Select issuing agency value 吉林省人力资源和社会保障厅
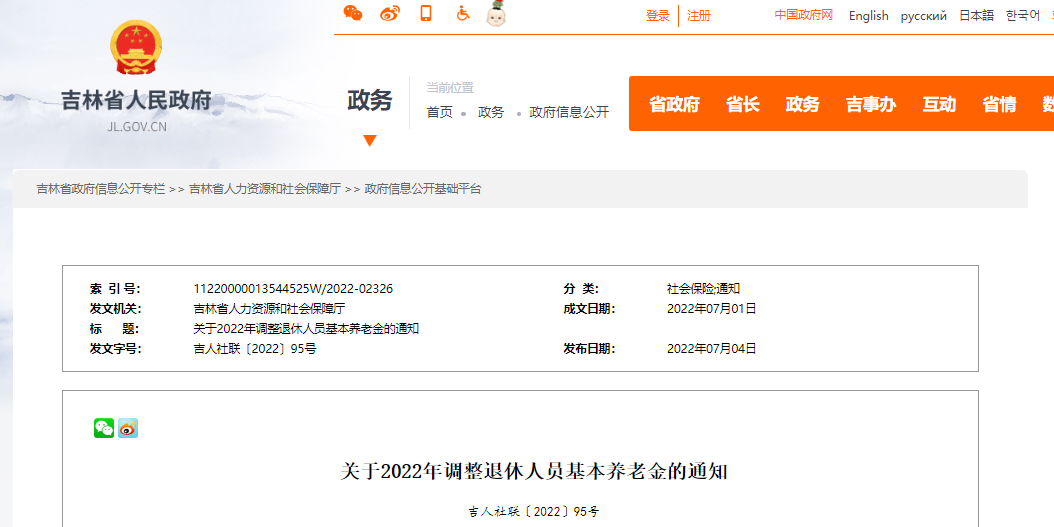Screen dimensions: 1054x527 [x=269, y=309]
